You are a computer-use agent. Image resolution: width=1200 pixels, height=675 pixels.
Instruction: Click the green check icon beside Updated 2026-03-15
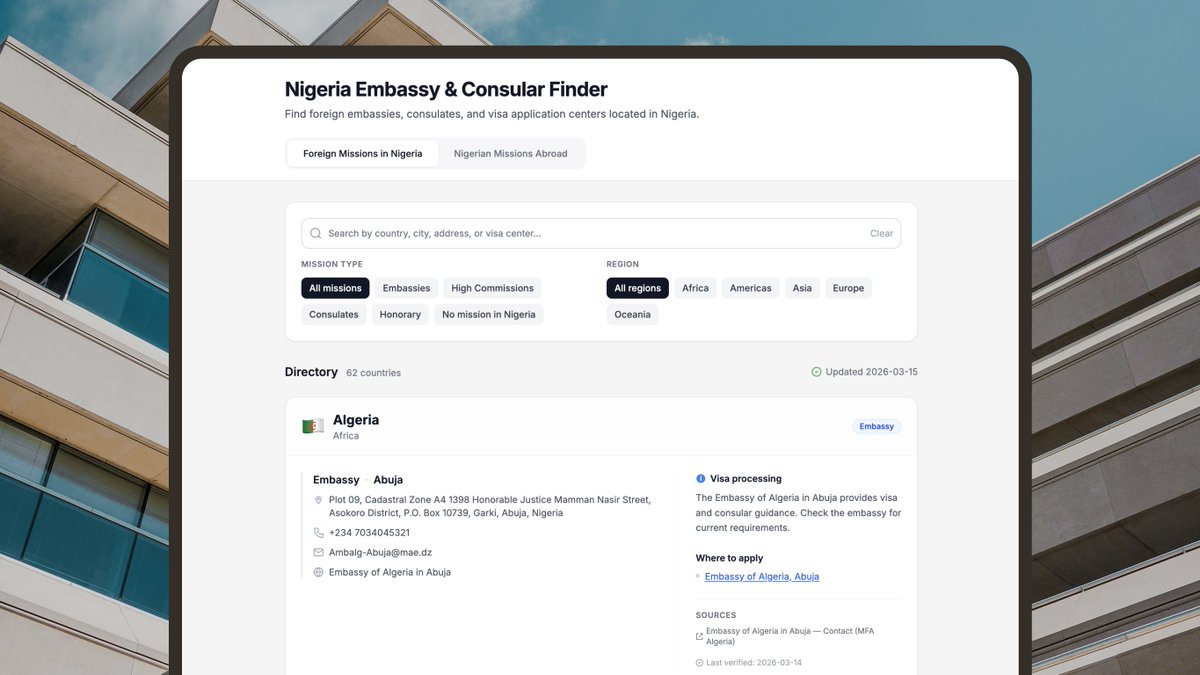[x=816, y=372]
